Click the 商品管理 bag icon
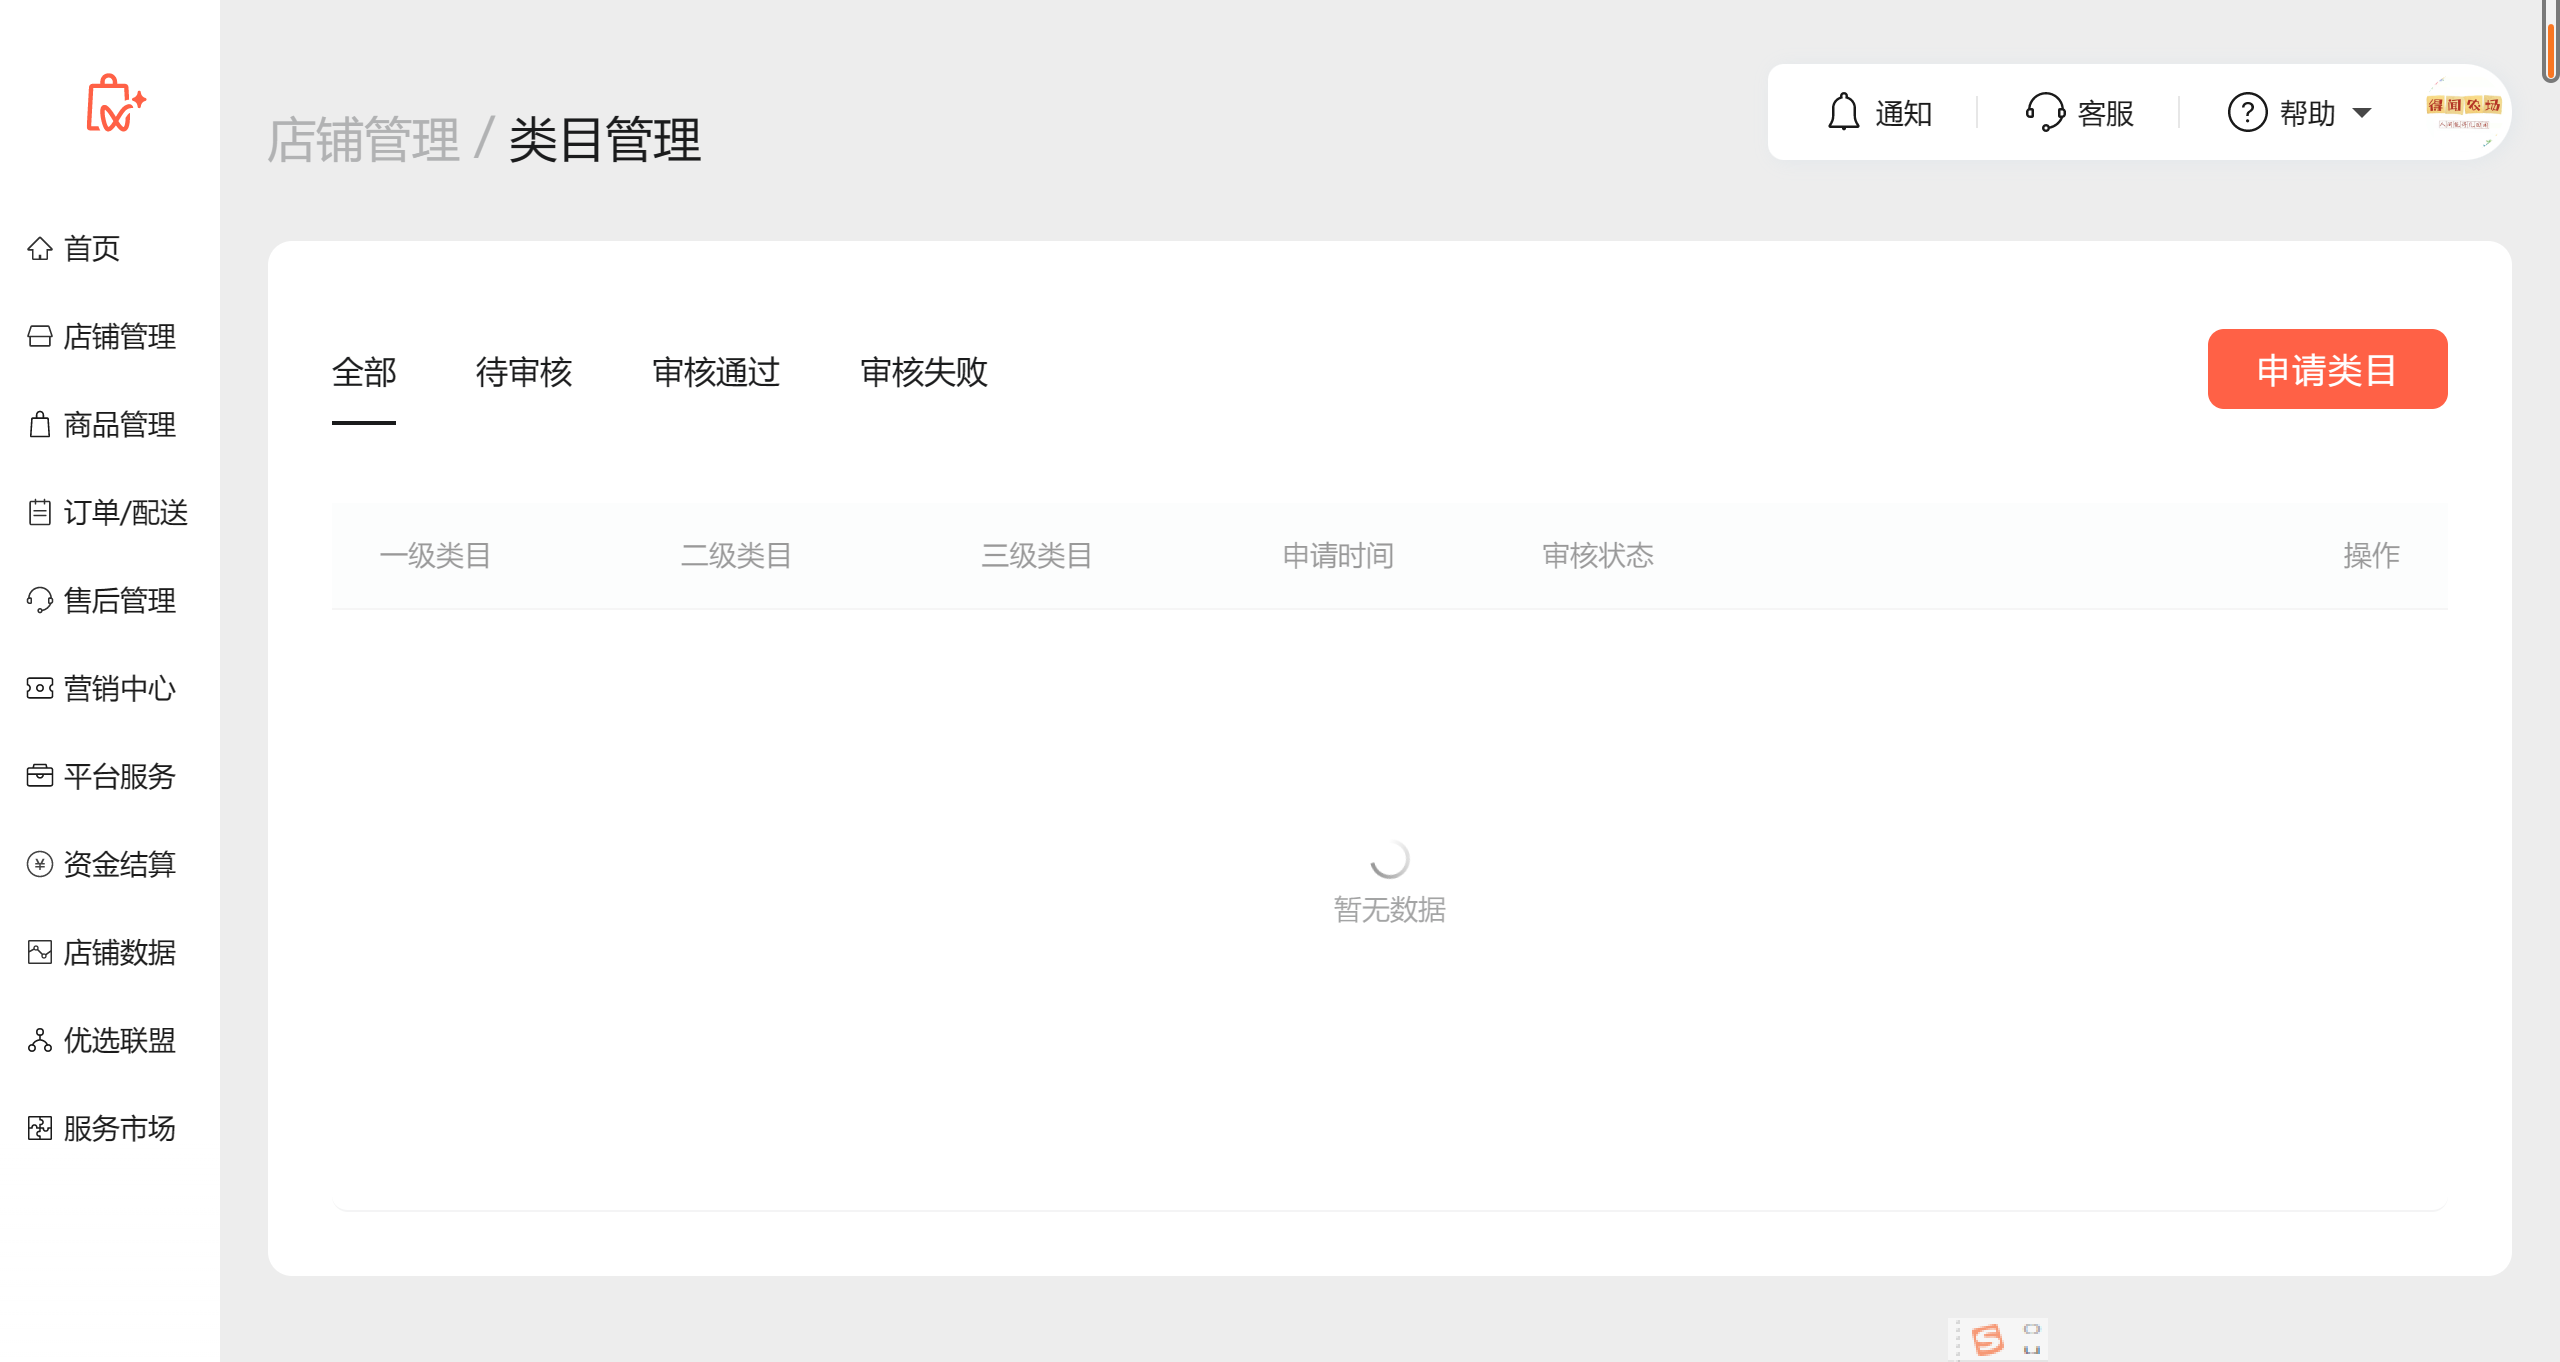The image size is (2560, 1362). (x=40, y=424)
